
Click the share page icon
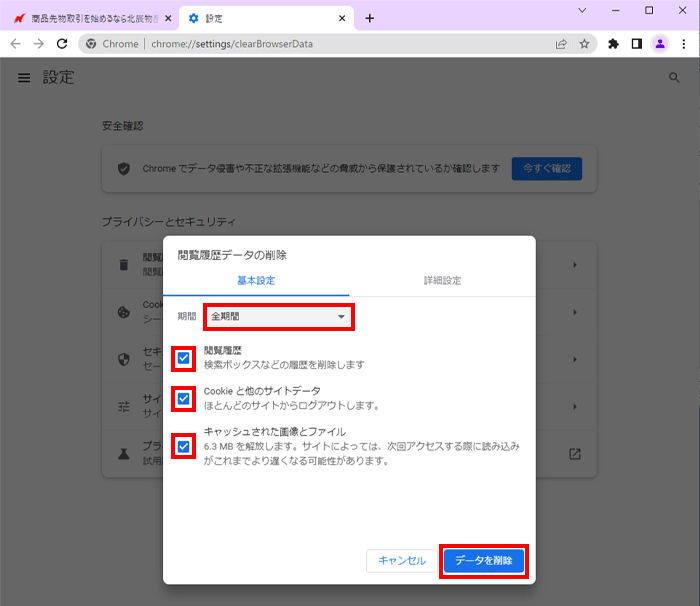562,44
